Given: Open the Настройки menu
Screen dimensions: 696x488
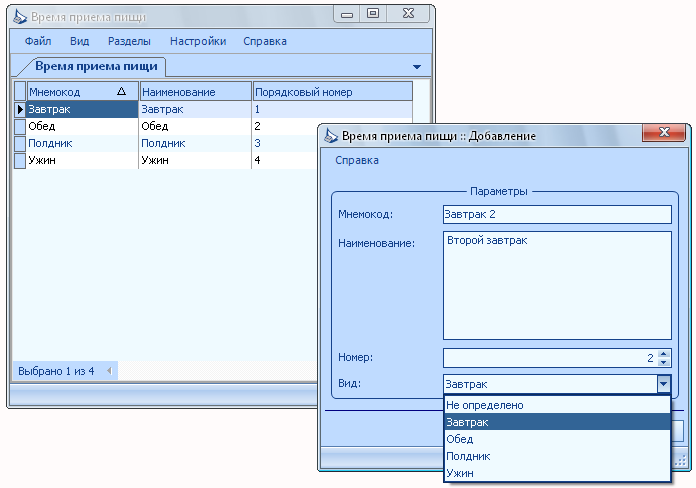Looking at the screenshot, I should [x=198, y=41].
